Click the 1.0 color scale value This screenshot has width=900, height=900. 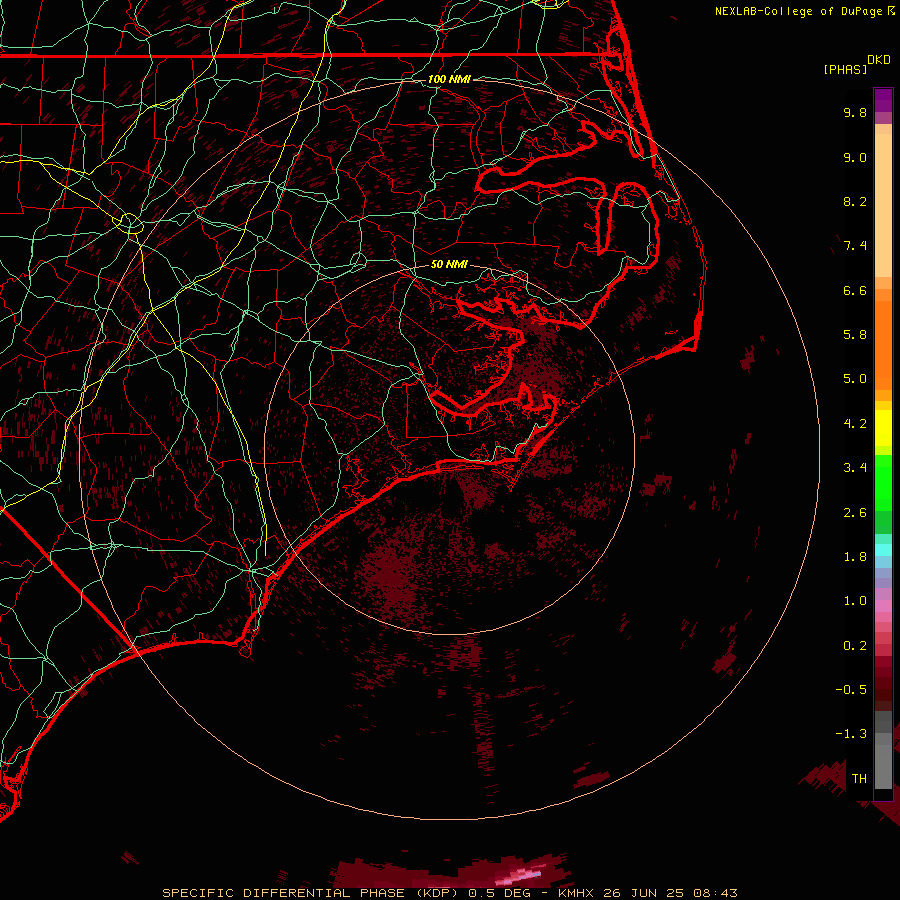855,601
